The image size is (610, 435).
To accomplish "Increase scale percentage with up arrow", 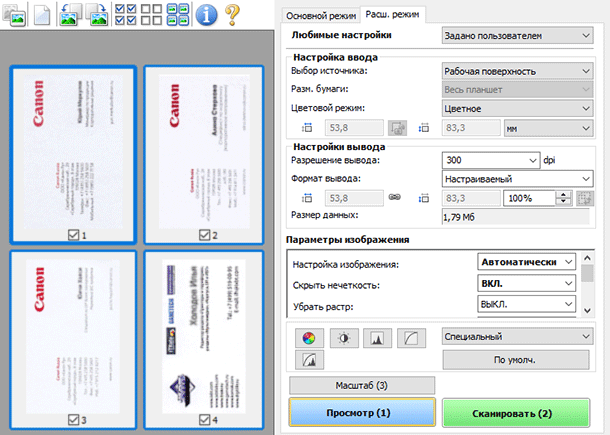I will (x=563, y=195).
